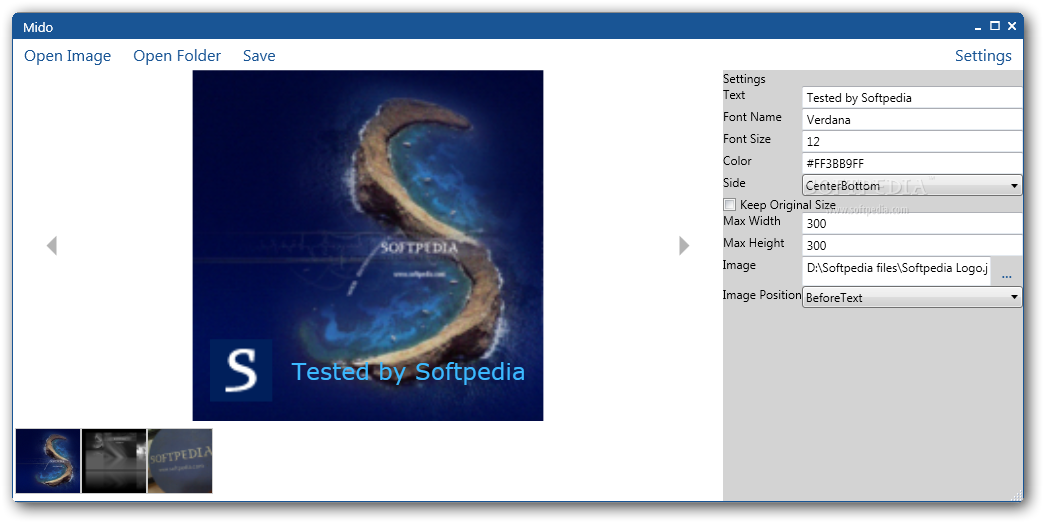Maximize the Mido window
Image resolution: width=1044 pixels, height=523 pixels.
[x=995, y=26]
